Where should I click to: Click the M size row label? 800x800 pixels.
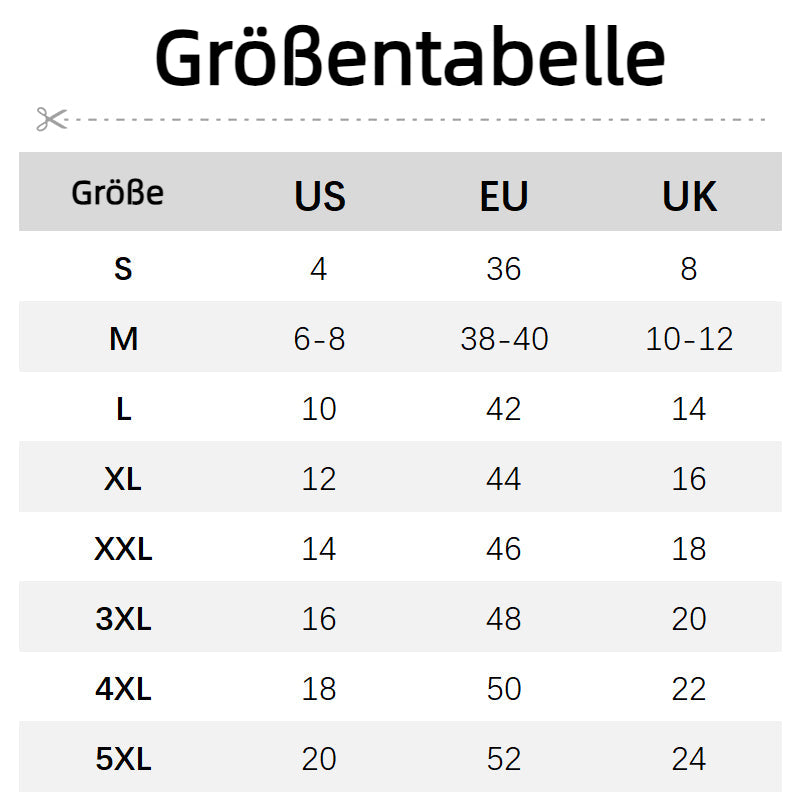click(x=123, y=339)
